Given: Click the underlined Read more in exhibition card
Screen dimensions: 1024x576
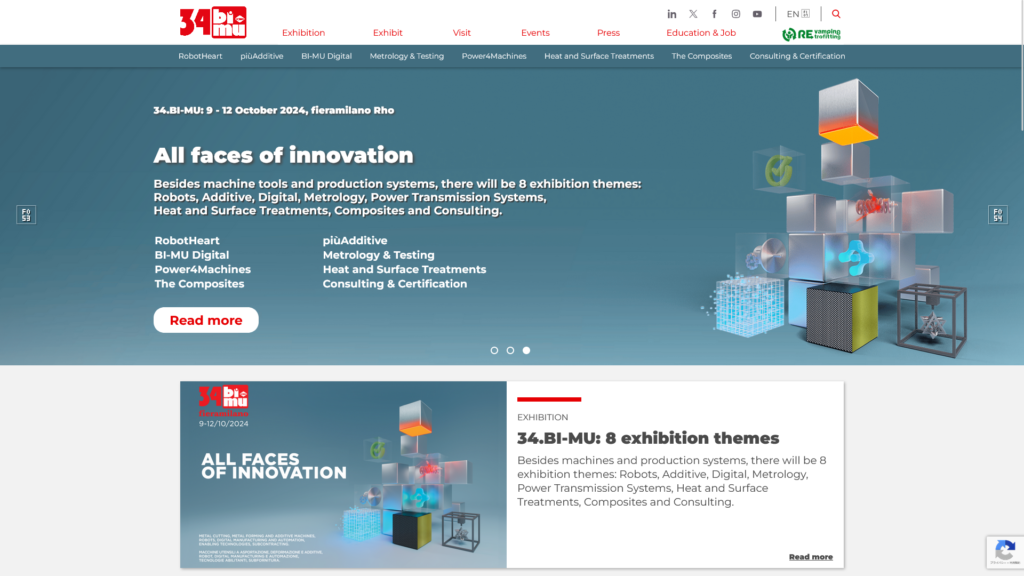Looking at the screenshot, I should point(810,557).
